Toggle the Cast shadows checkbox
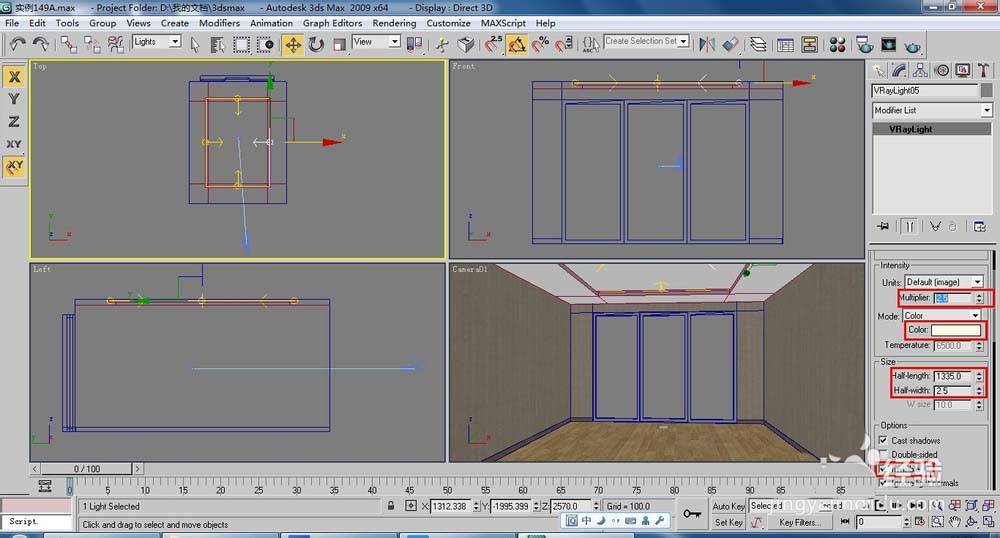Viewport: 1000px width, 538px height. (883, 440)
